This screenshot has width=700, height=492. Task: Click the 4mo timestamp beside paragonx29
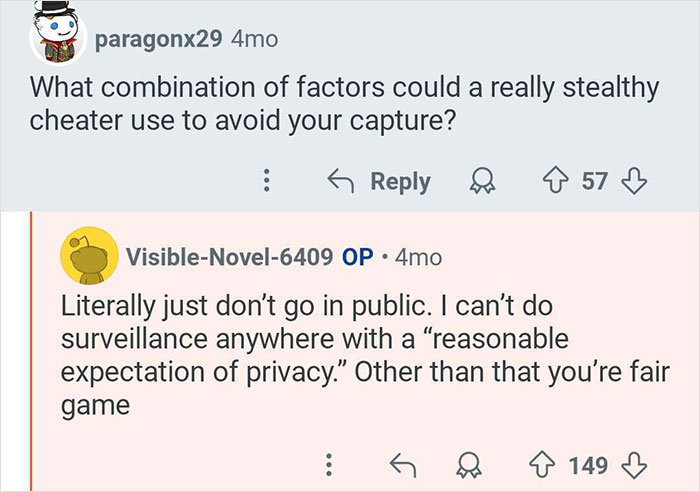click(254, 40)
